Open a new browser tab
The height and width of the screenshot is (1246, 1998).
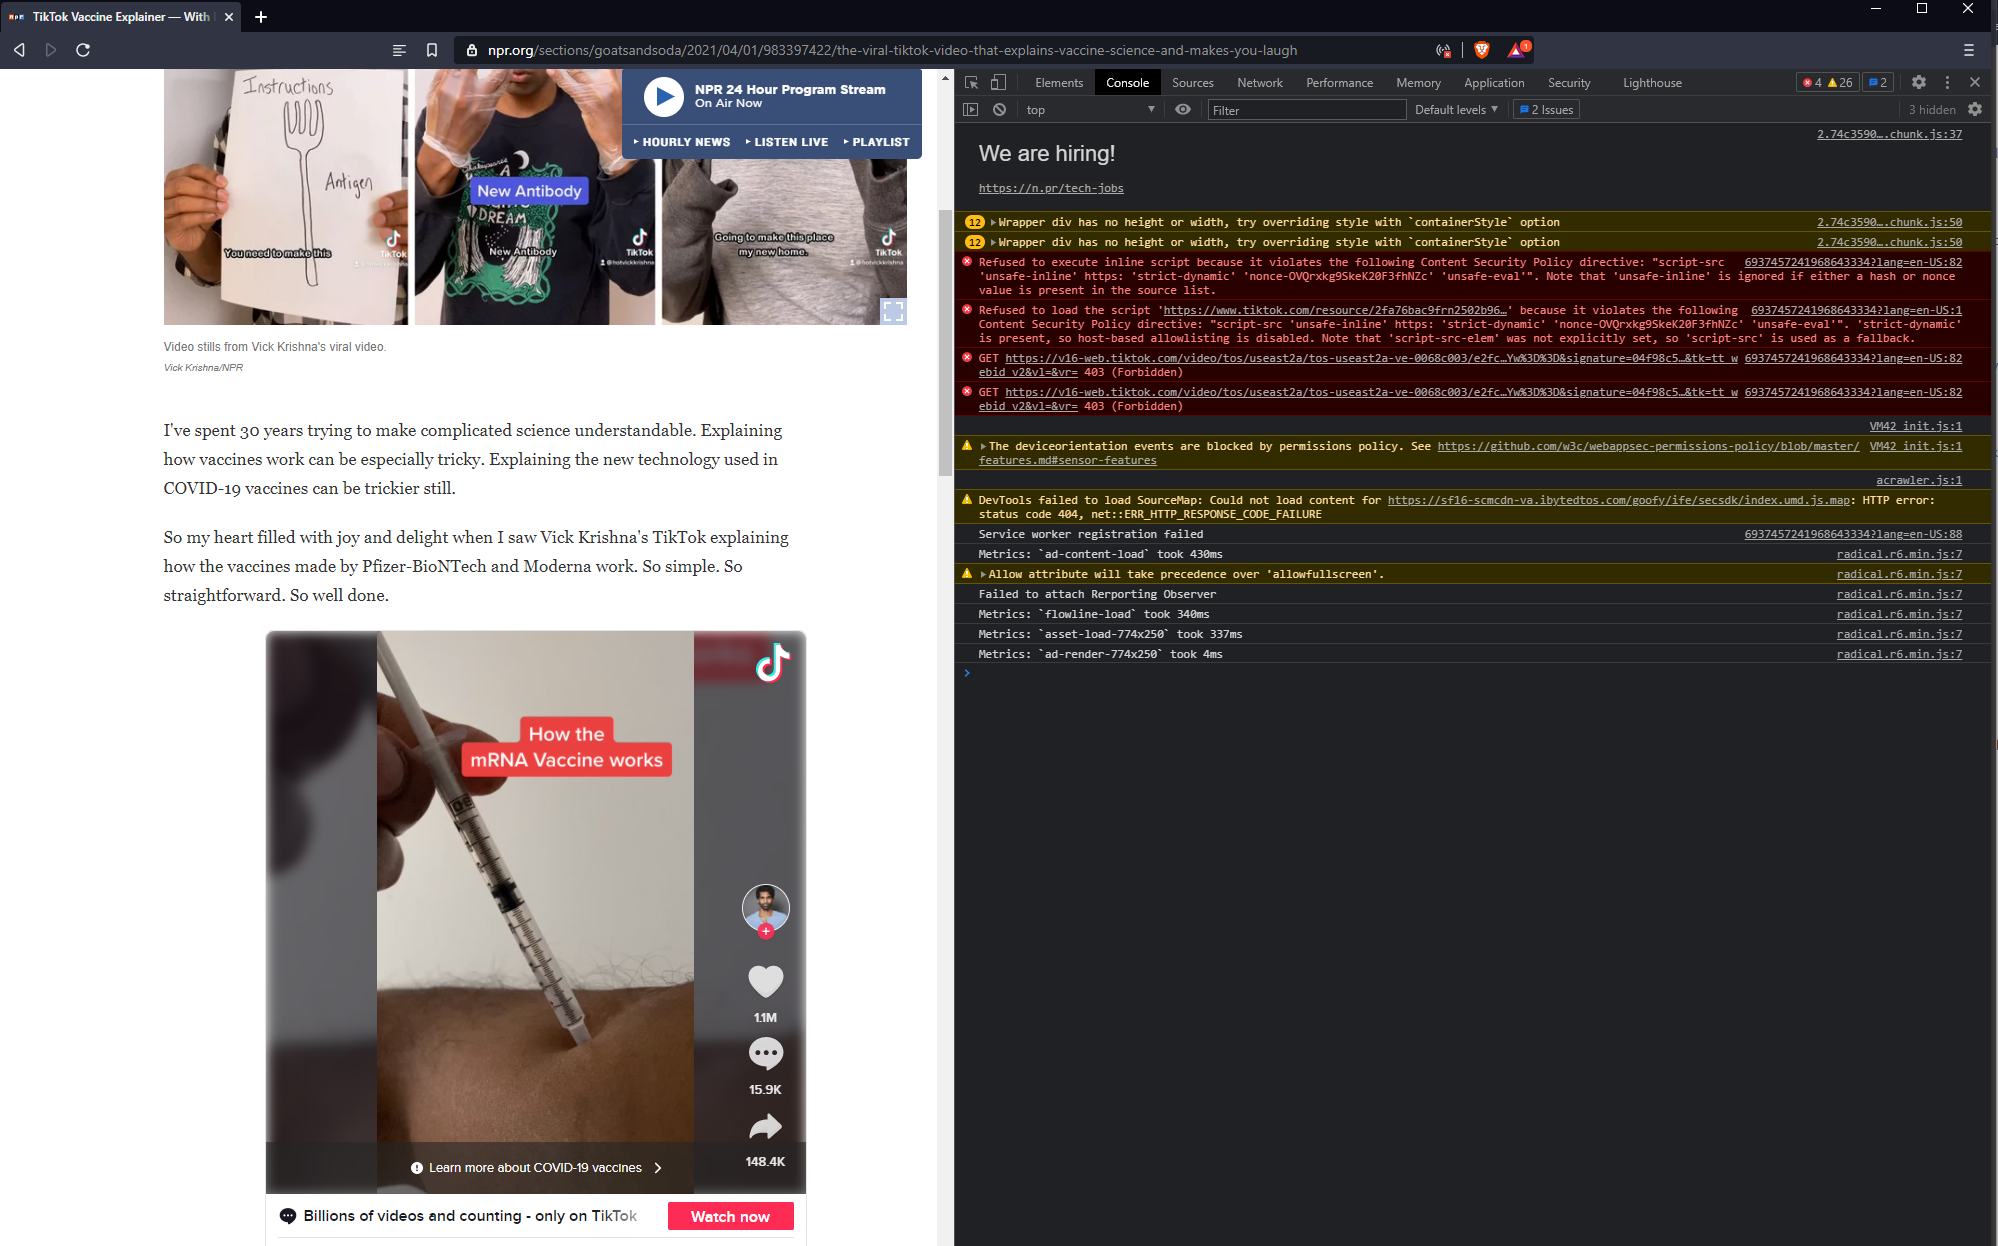261,17
